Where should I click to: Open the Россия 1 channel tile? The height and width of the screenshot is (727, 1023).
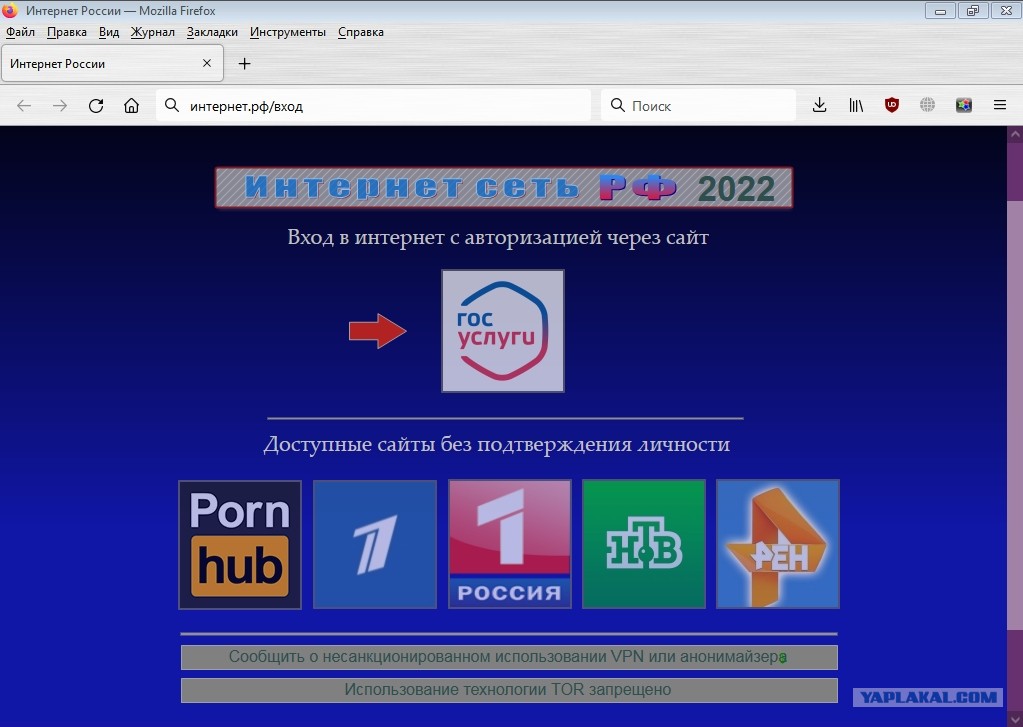click(x=510, y=544)
